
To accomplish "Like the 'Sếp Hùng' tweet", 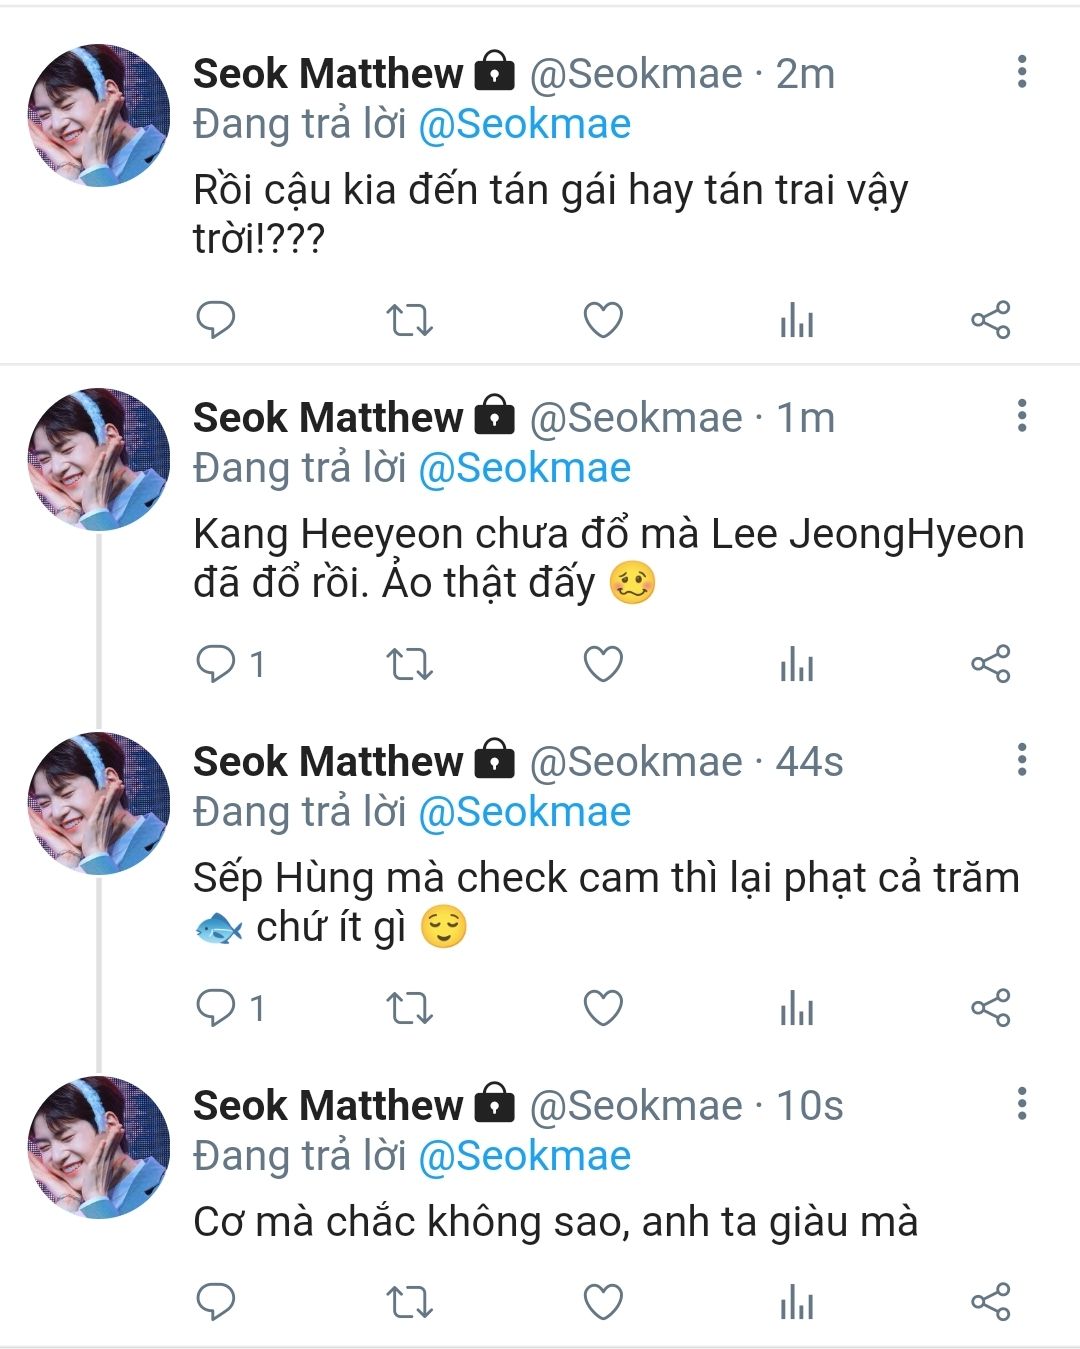I will tap(603, 1008).
